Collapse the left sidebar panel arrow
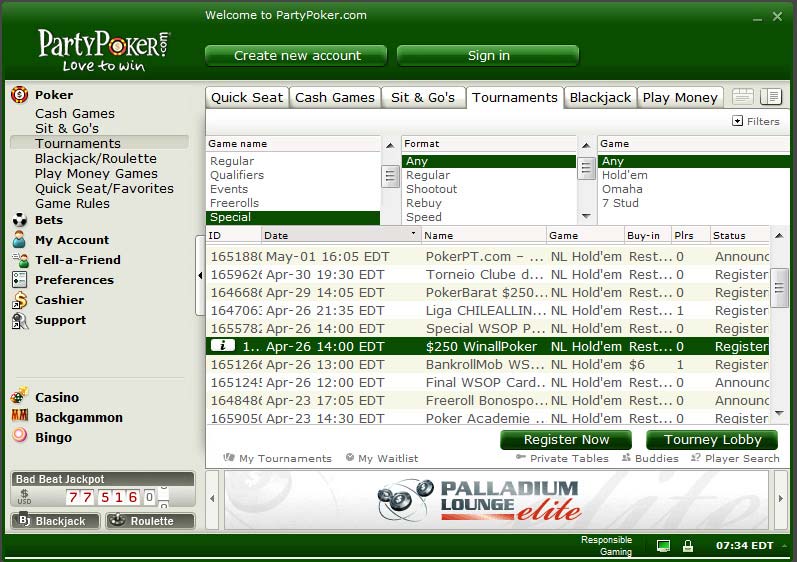This screenshot has height=562, width=797. (x=200, y=275)
